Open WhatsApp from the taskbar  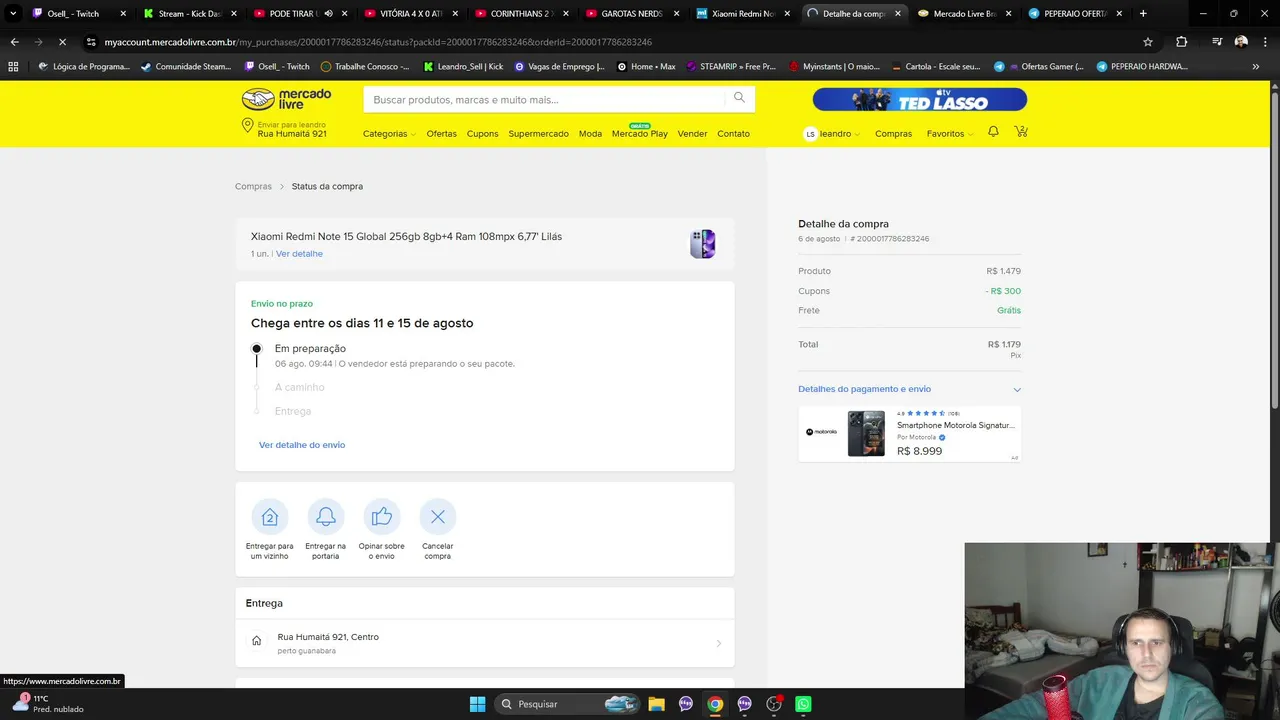[803, 704]
